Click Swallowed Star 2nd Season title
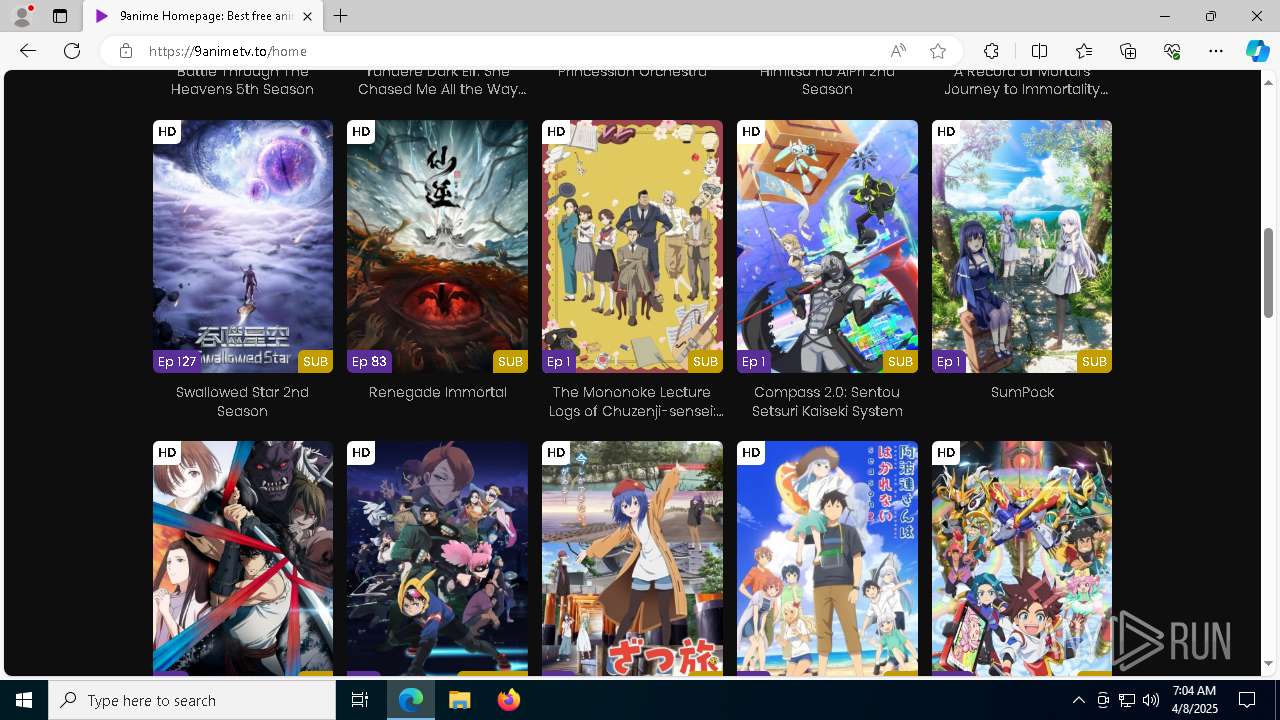This screenshot has width=1280, height=720. point(242,402)
